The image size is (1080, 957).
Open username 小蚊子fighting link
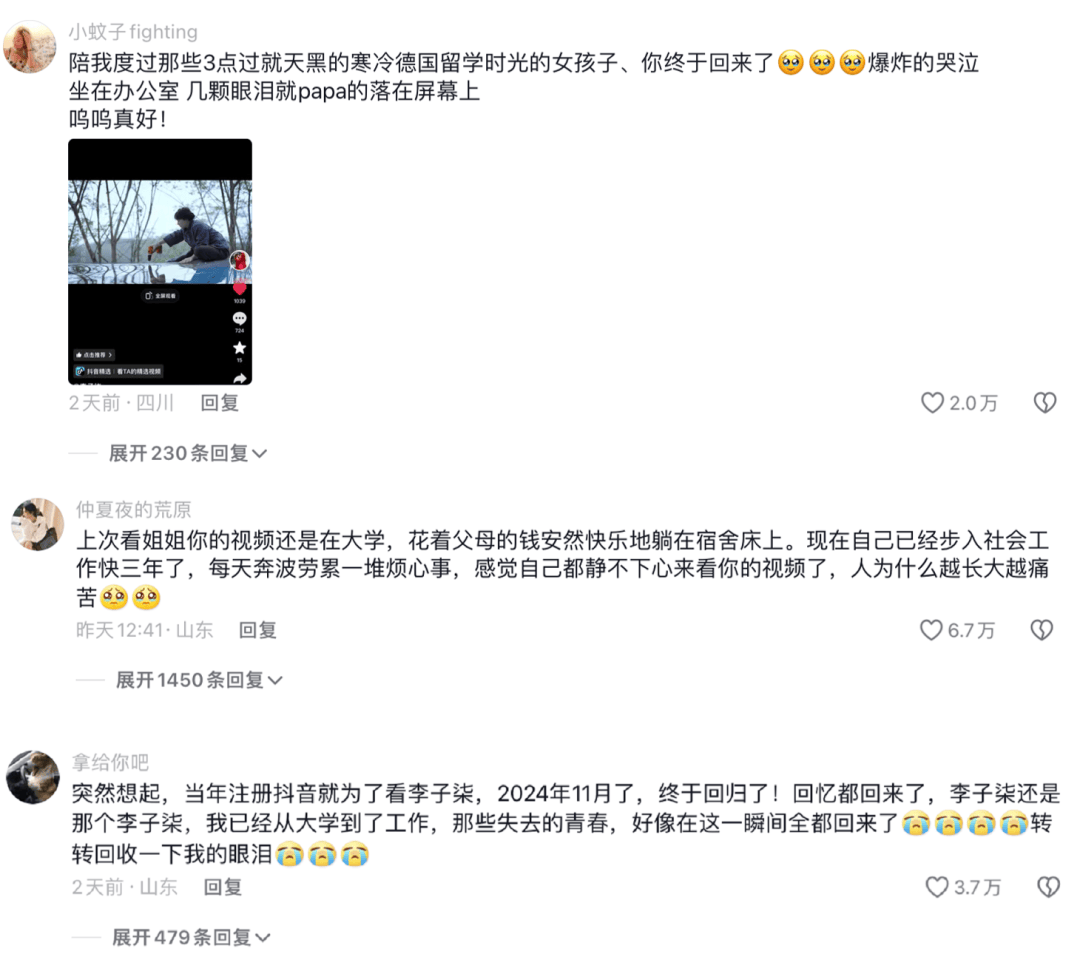click(133, 32)
